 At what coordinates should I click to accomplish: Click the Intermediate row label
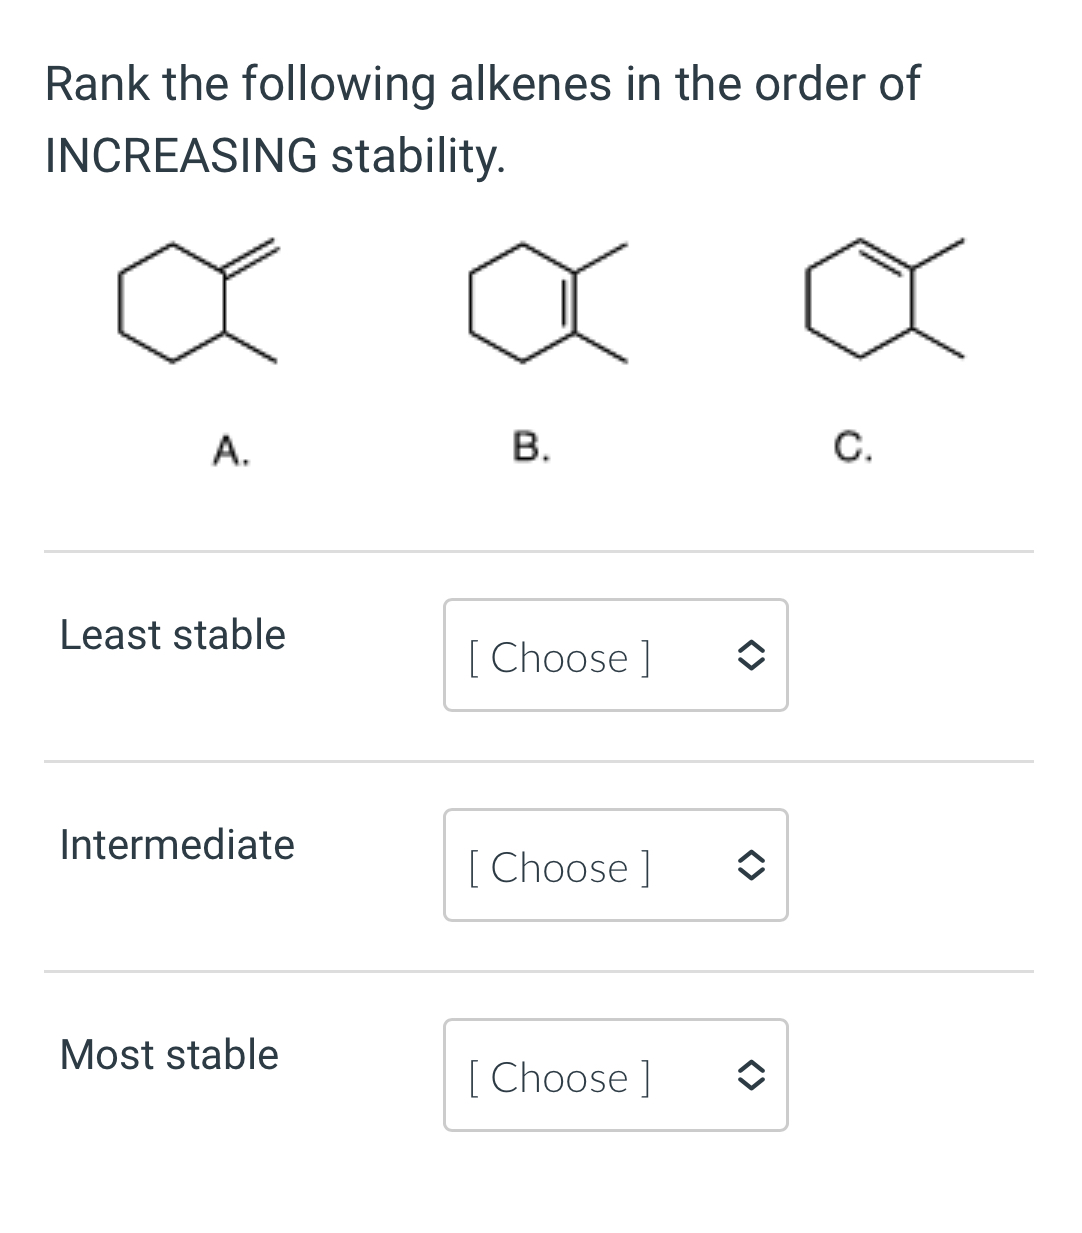pyautogui.click(x=177, y=844)
